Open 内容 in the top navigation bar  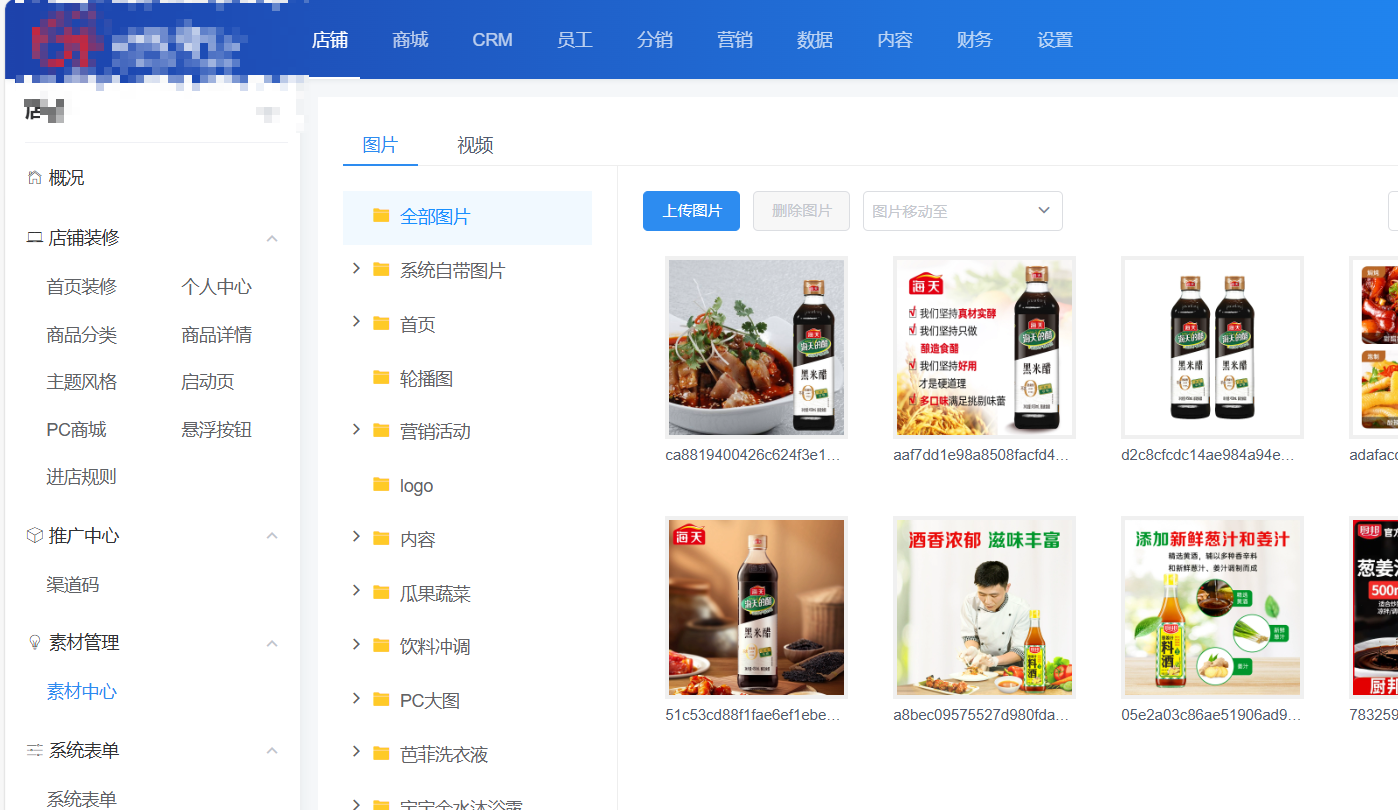895,40
